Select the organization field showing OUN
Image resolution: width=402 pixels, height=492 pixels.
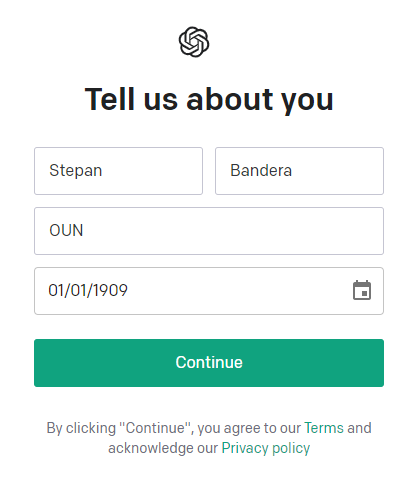coord(209,231)
